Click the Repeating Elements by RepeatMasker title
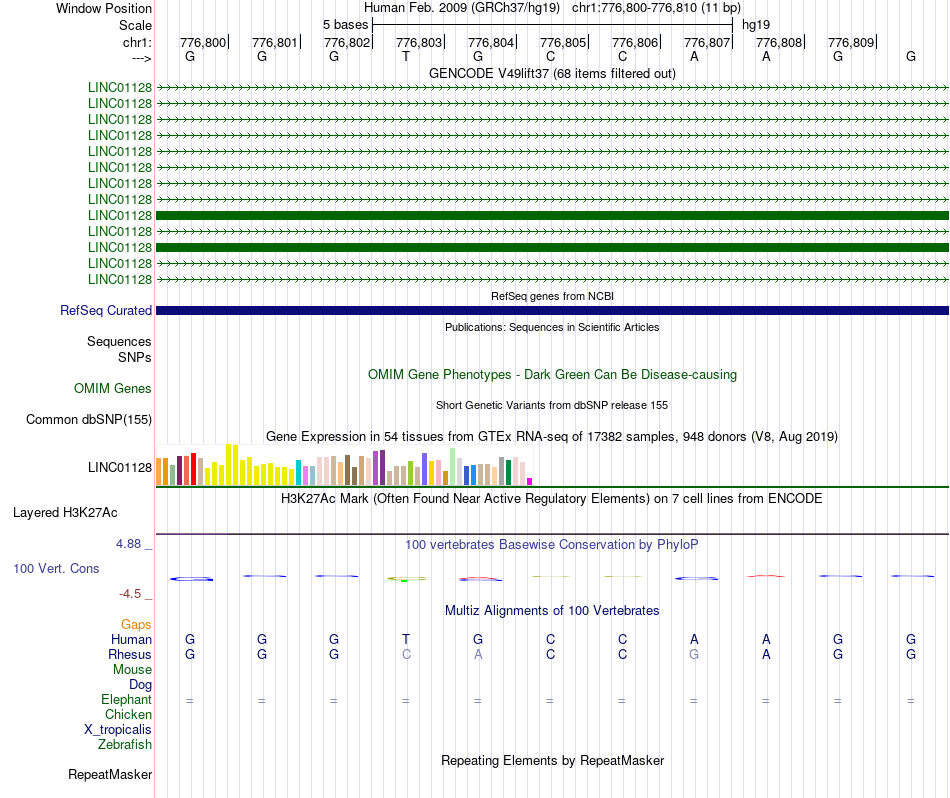950x798 pixels. click(552, 760)
